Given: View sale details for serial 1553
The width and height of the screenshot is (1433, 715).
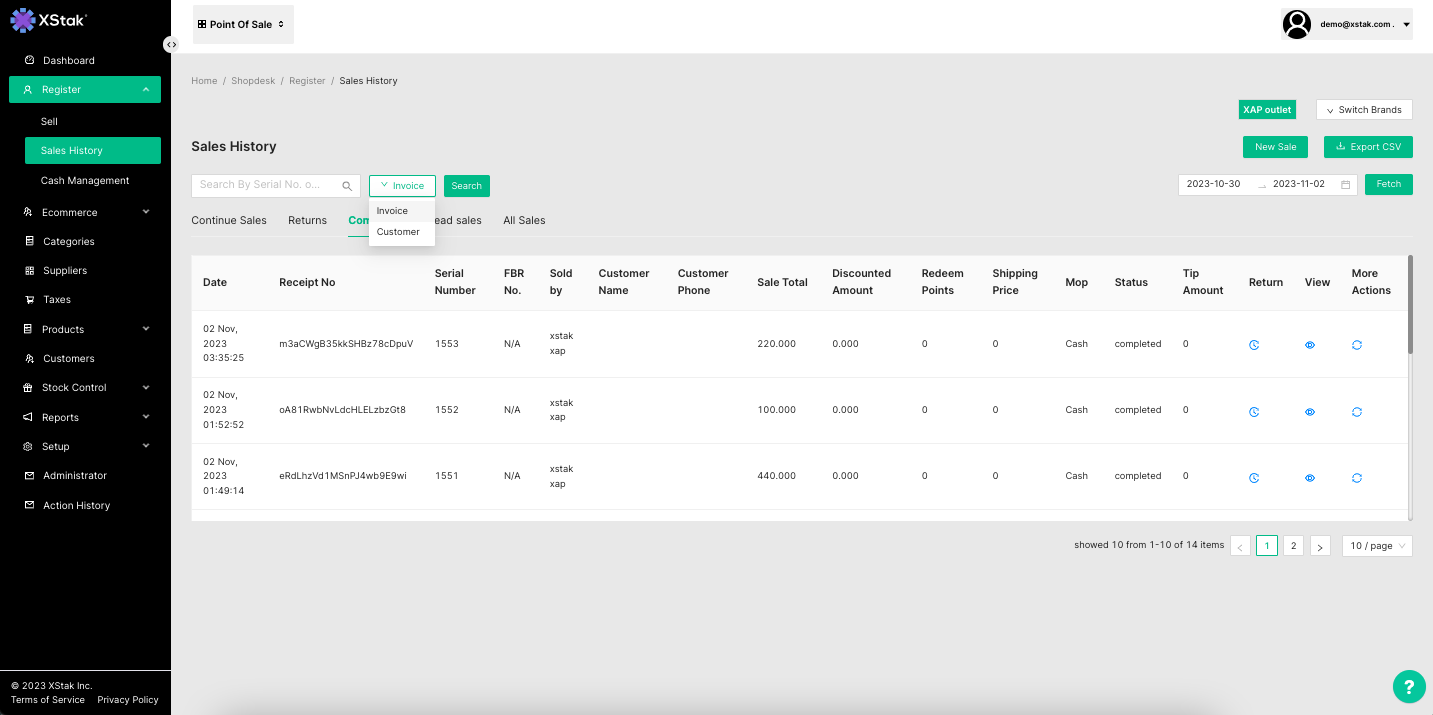Looking at the screenshot, I should pos(1310,345).
